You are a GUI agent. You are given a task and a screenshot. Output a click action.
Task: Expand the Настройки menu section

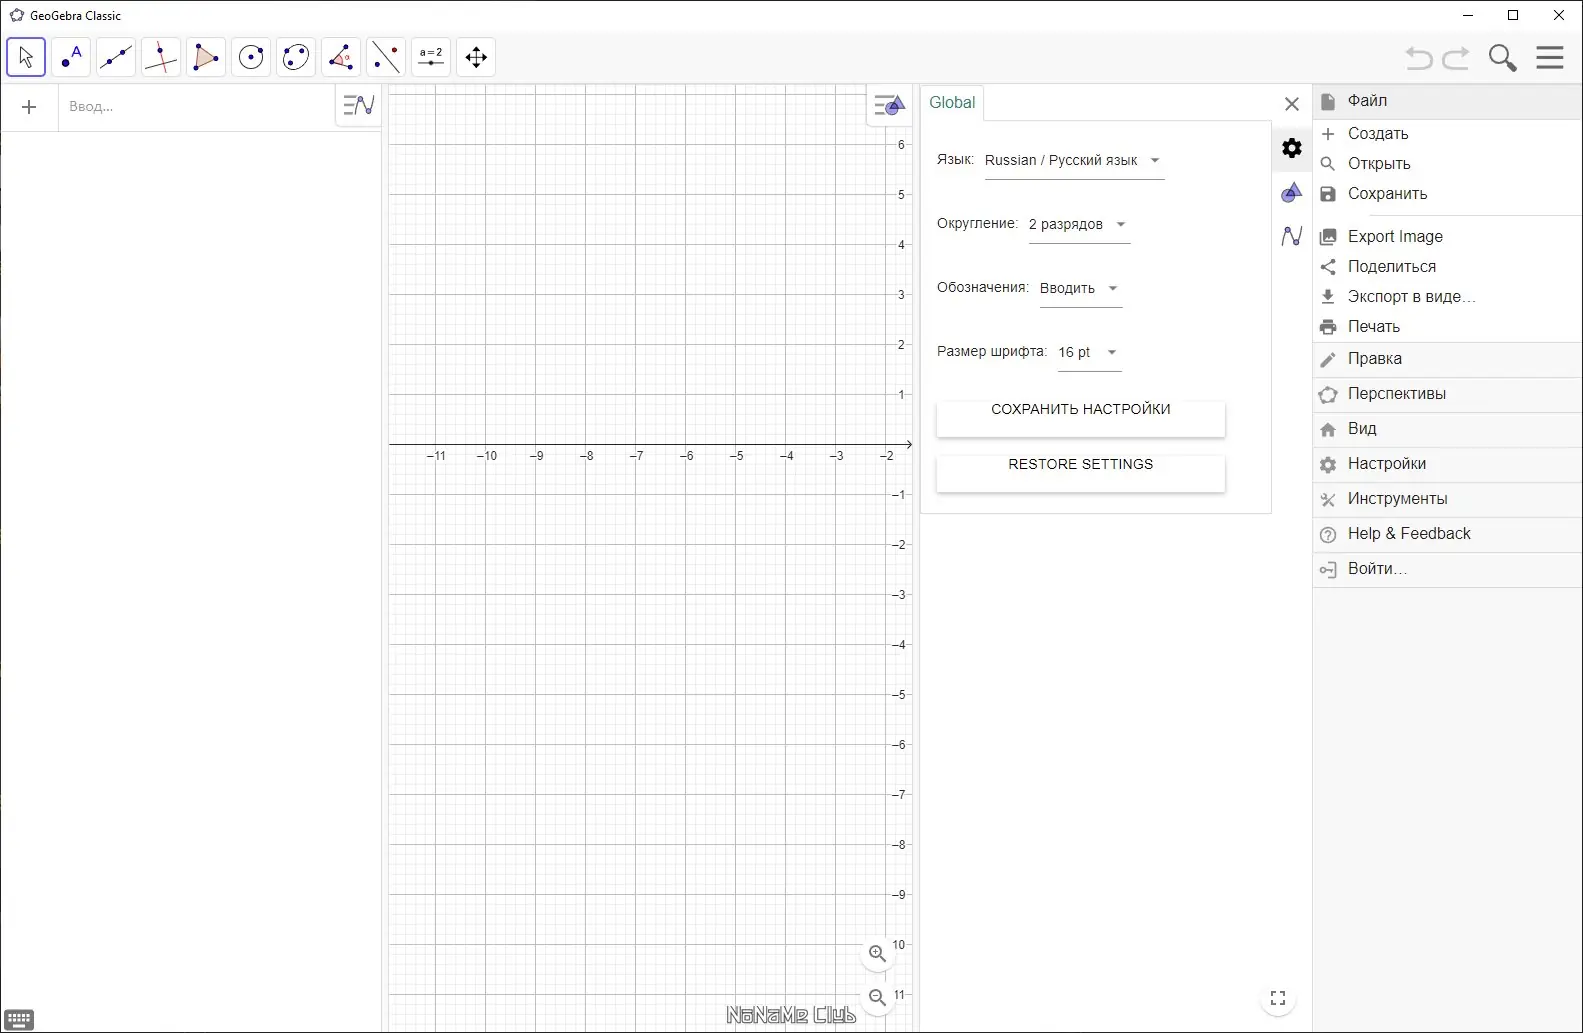1447,464
